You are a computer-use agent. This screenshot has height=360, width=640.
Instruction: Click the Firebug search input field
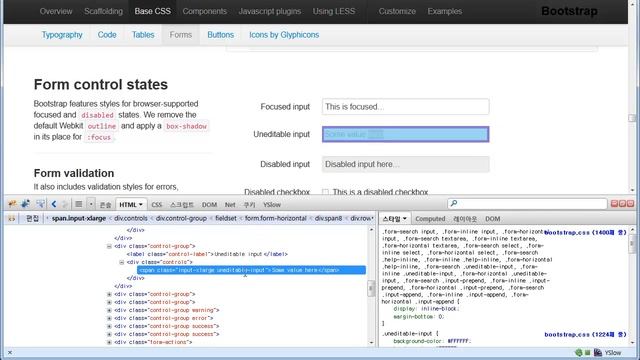tap(527, 204)
